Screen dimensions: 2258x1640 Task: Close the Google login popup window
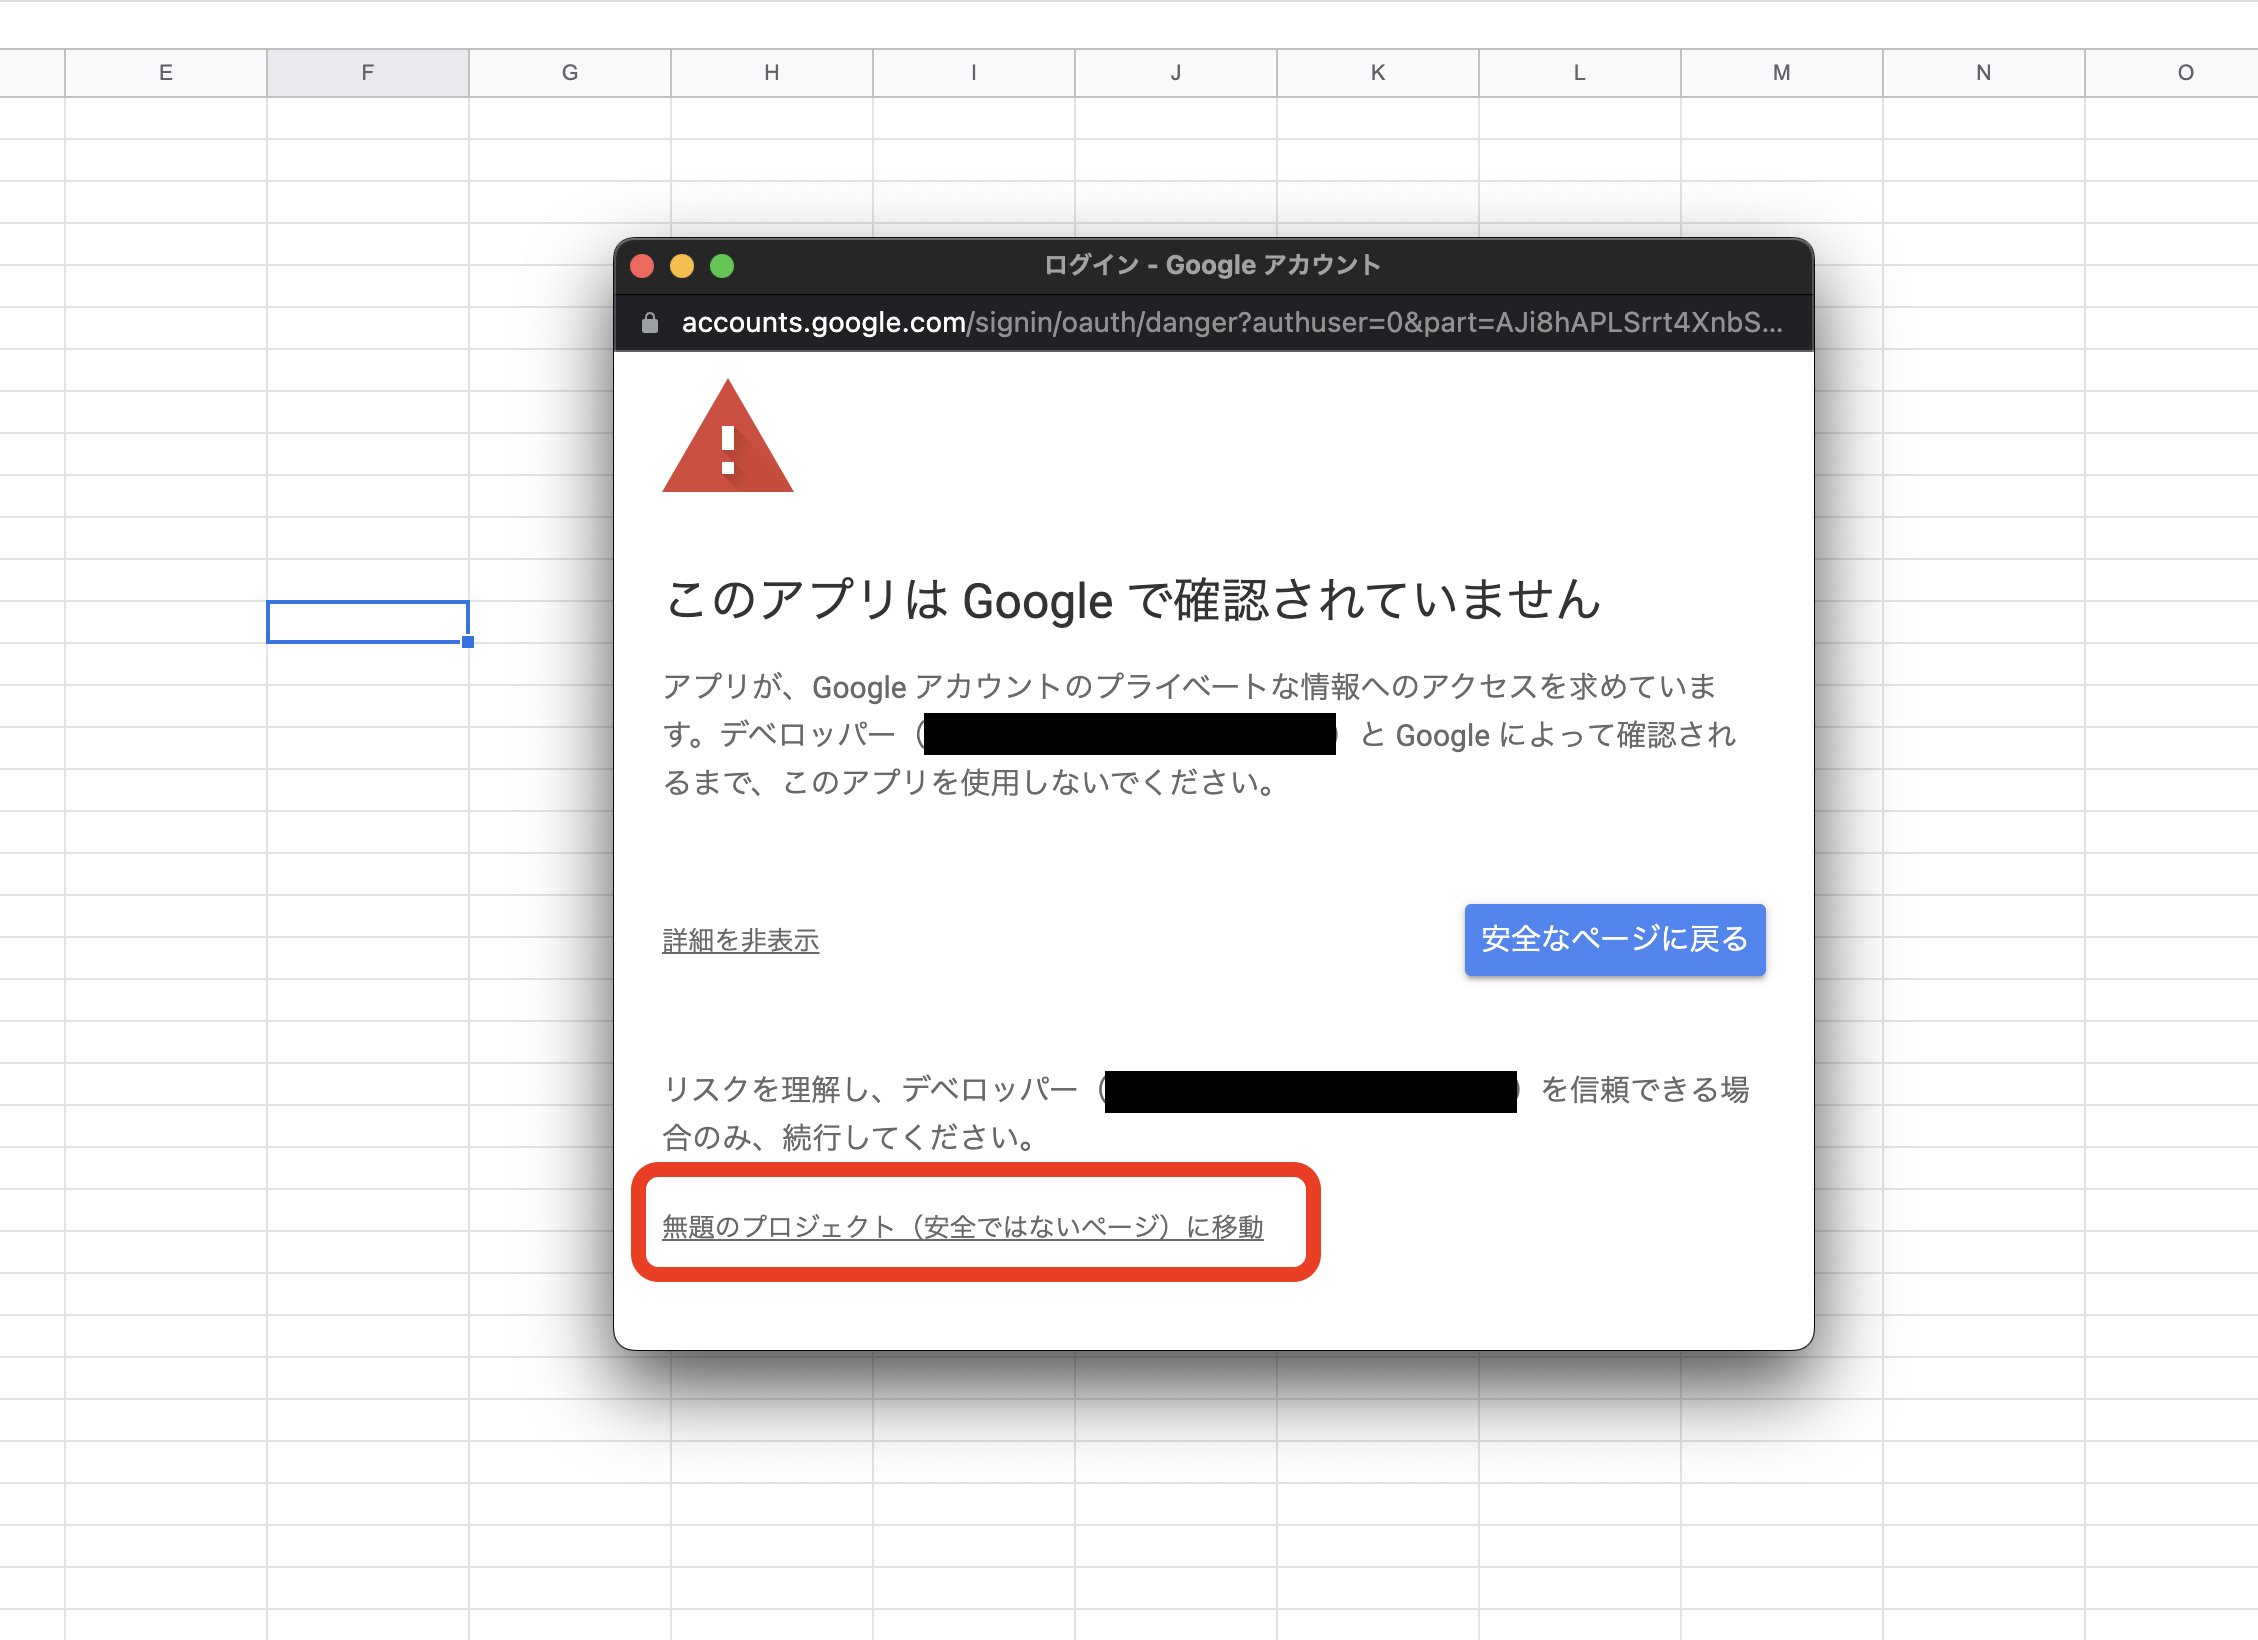(x=642, y=266)
